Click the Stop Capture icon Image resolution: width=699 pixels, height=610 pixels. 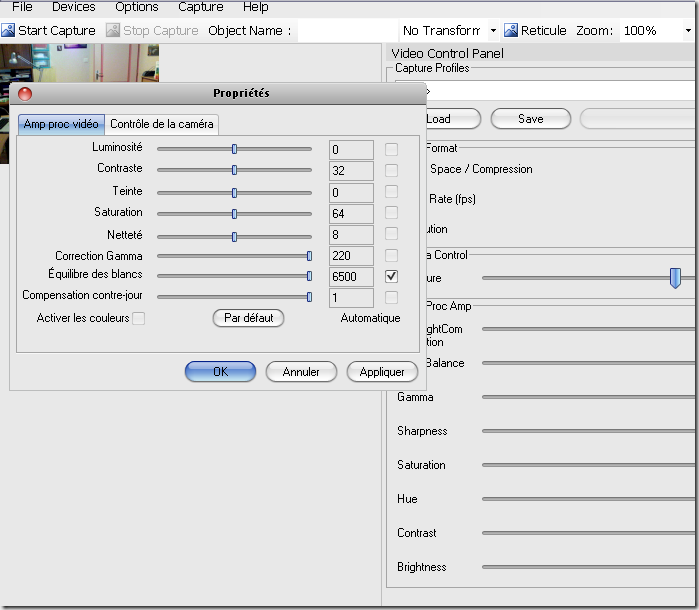113,30
